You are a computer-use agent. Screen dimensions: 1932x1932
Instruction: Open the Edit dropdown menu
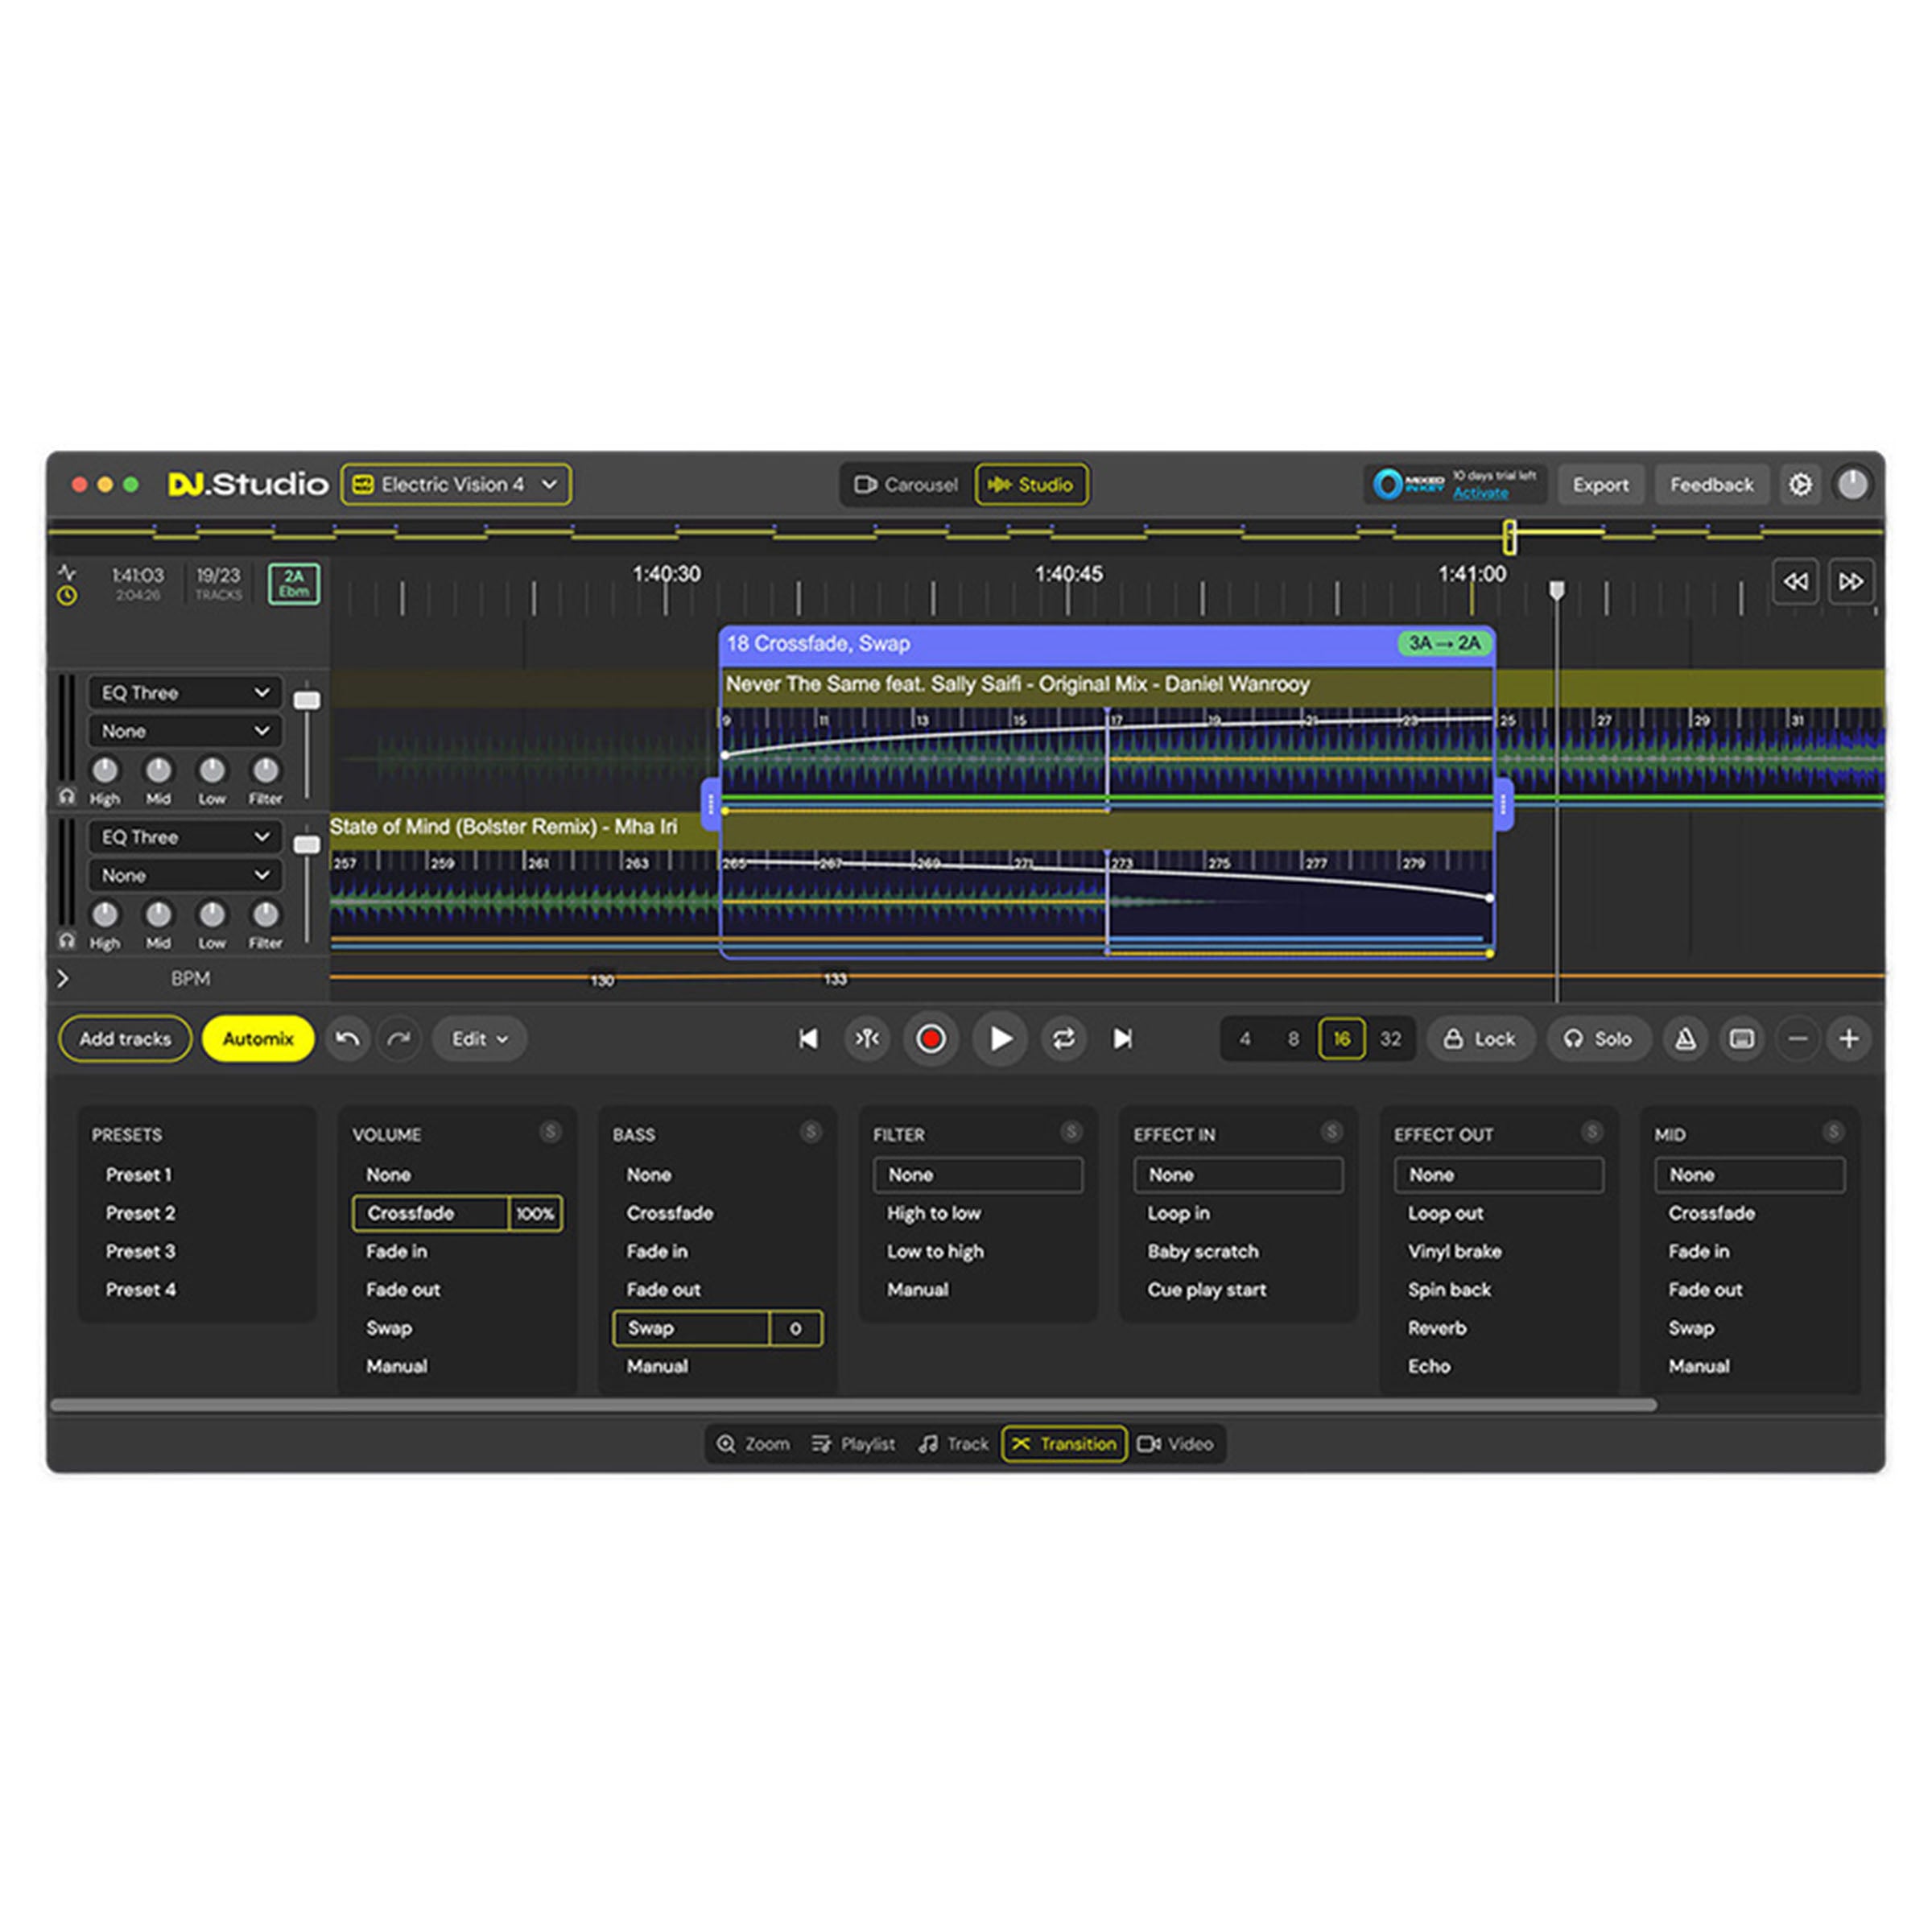479,1039
